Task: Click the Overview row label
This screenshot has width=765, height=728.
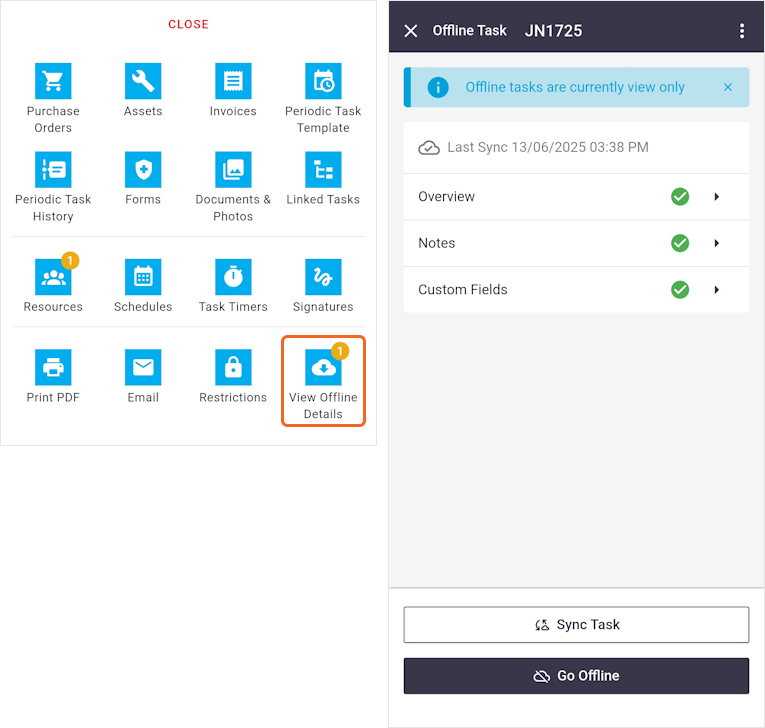Action: click(x=446, y=197)
